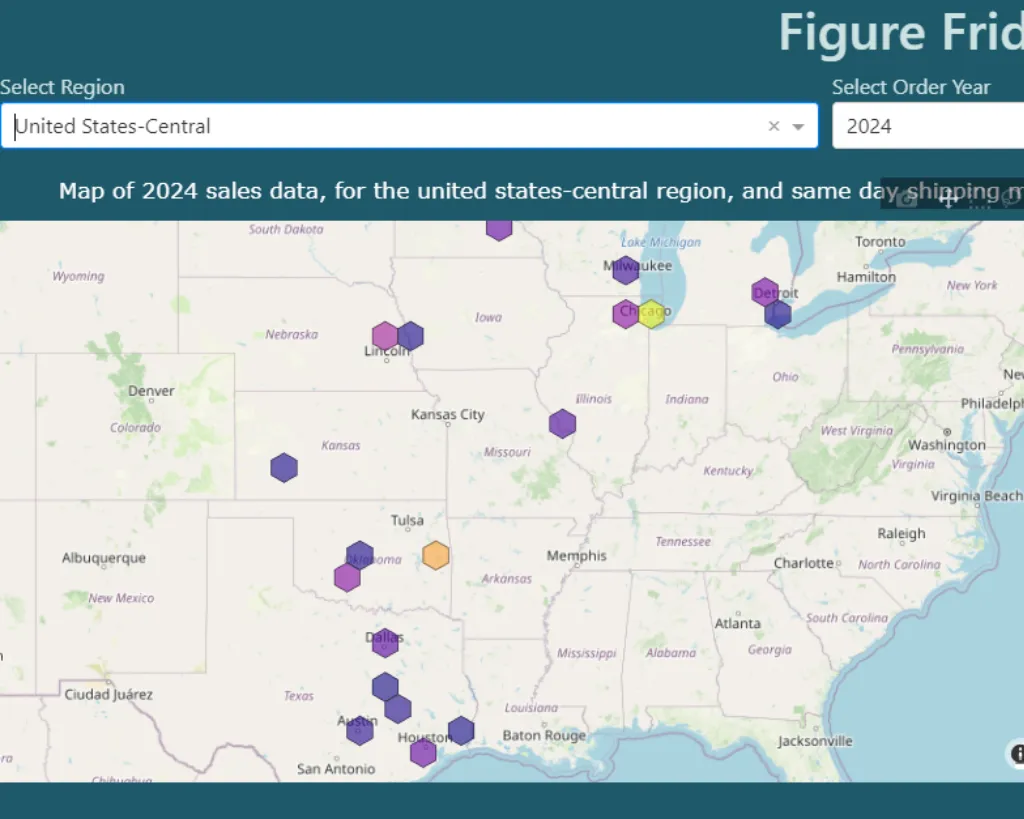Click the orange hexagon east of Tulsa

(x=435, y=555)
